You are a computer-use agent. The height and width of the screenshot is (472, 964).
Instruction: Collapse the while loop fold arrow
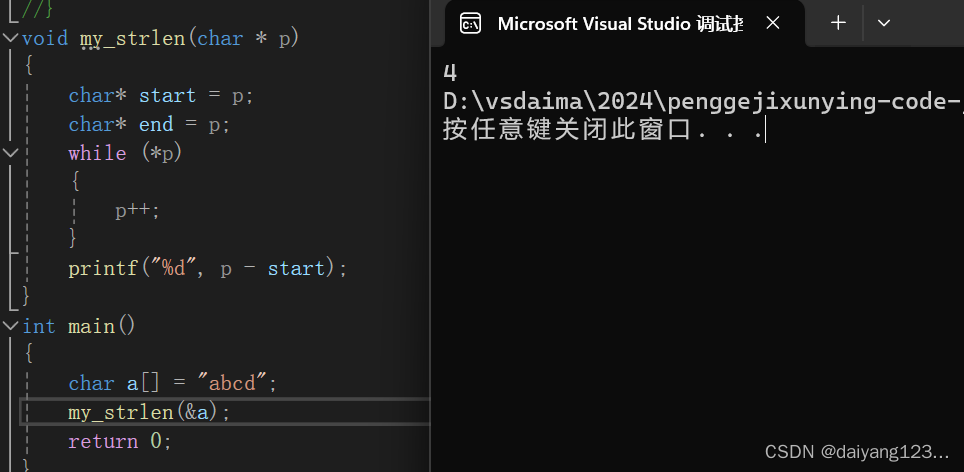click(10, 153)
